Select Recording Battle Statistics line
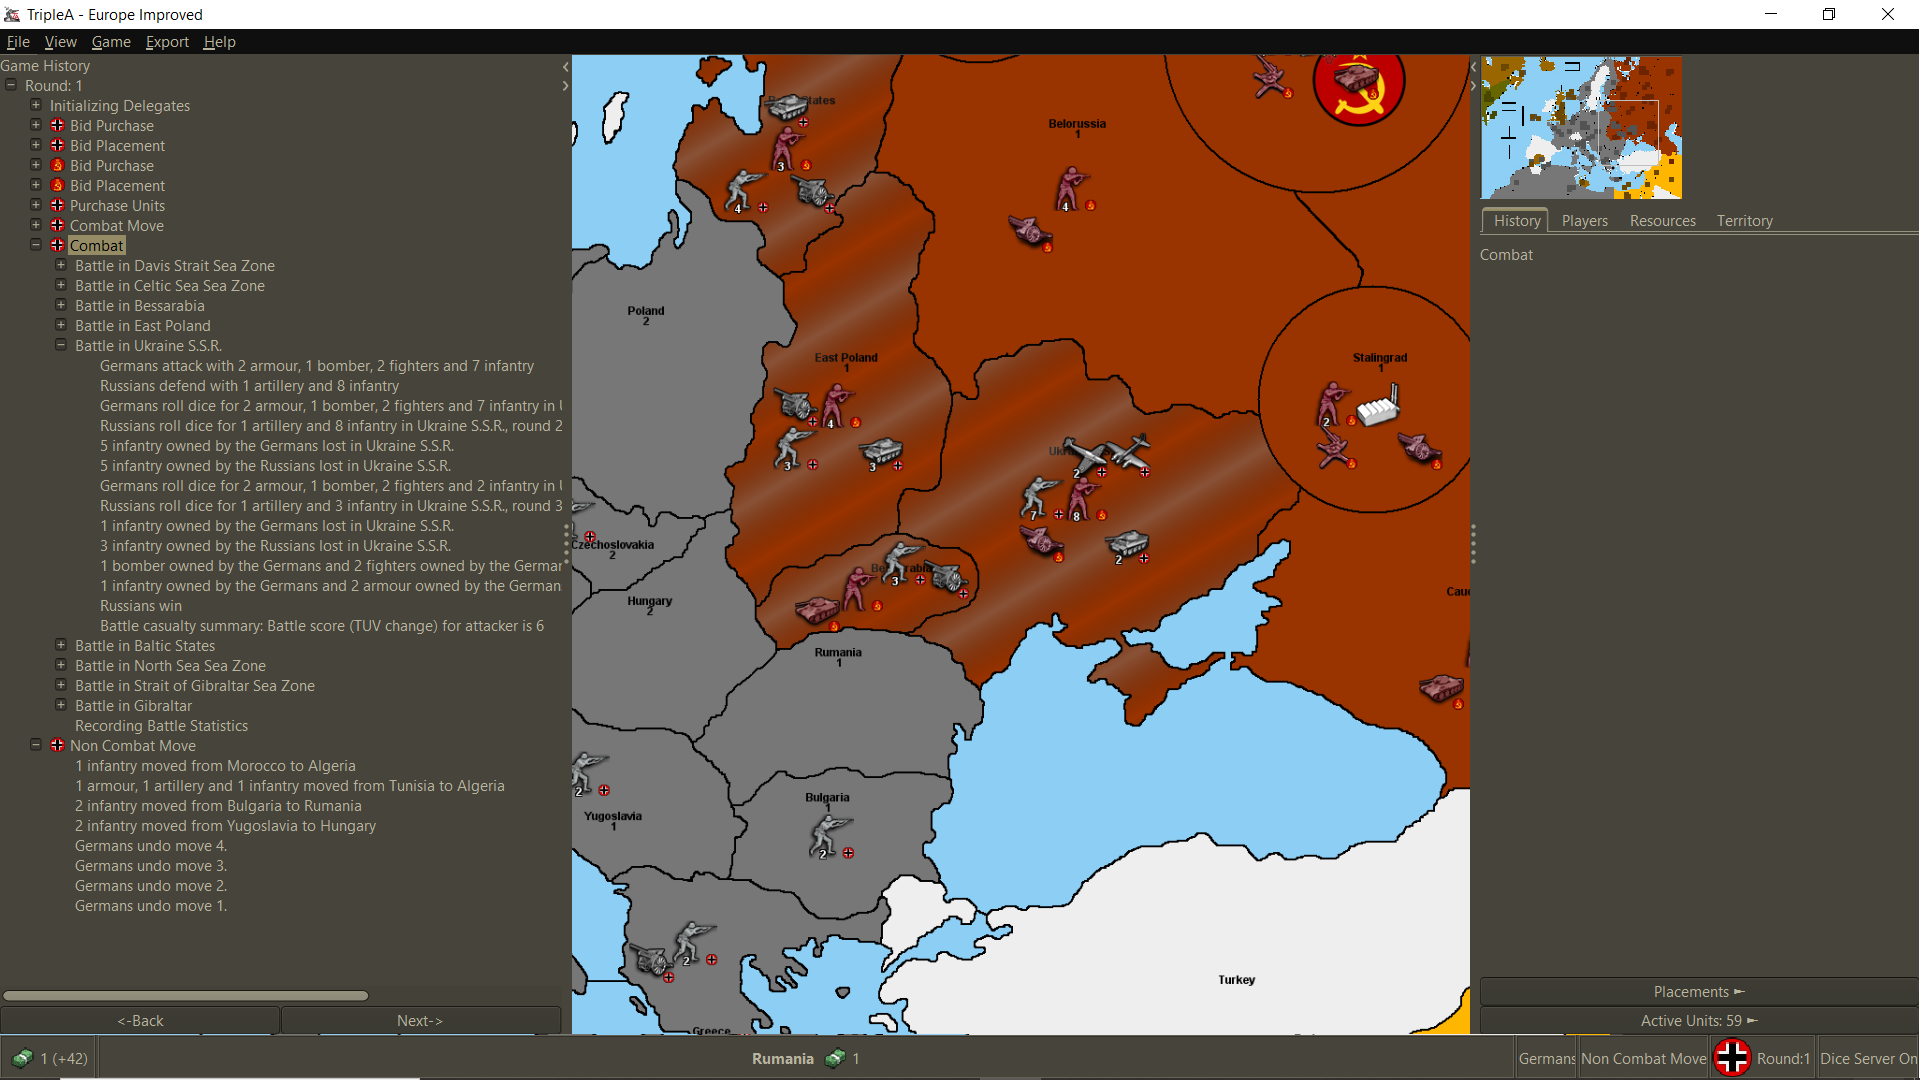1920x1080 pixels. [161, 726]
